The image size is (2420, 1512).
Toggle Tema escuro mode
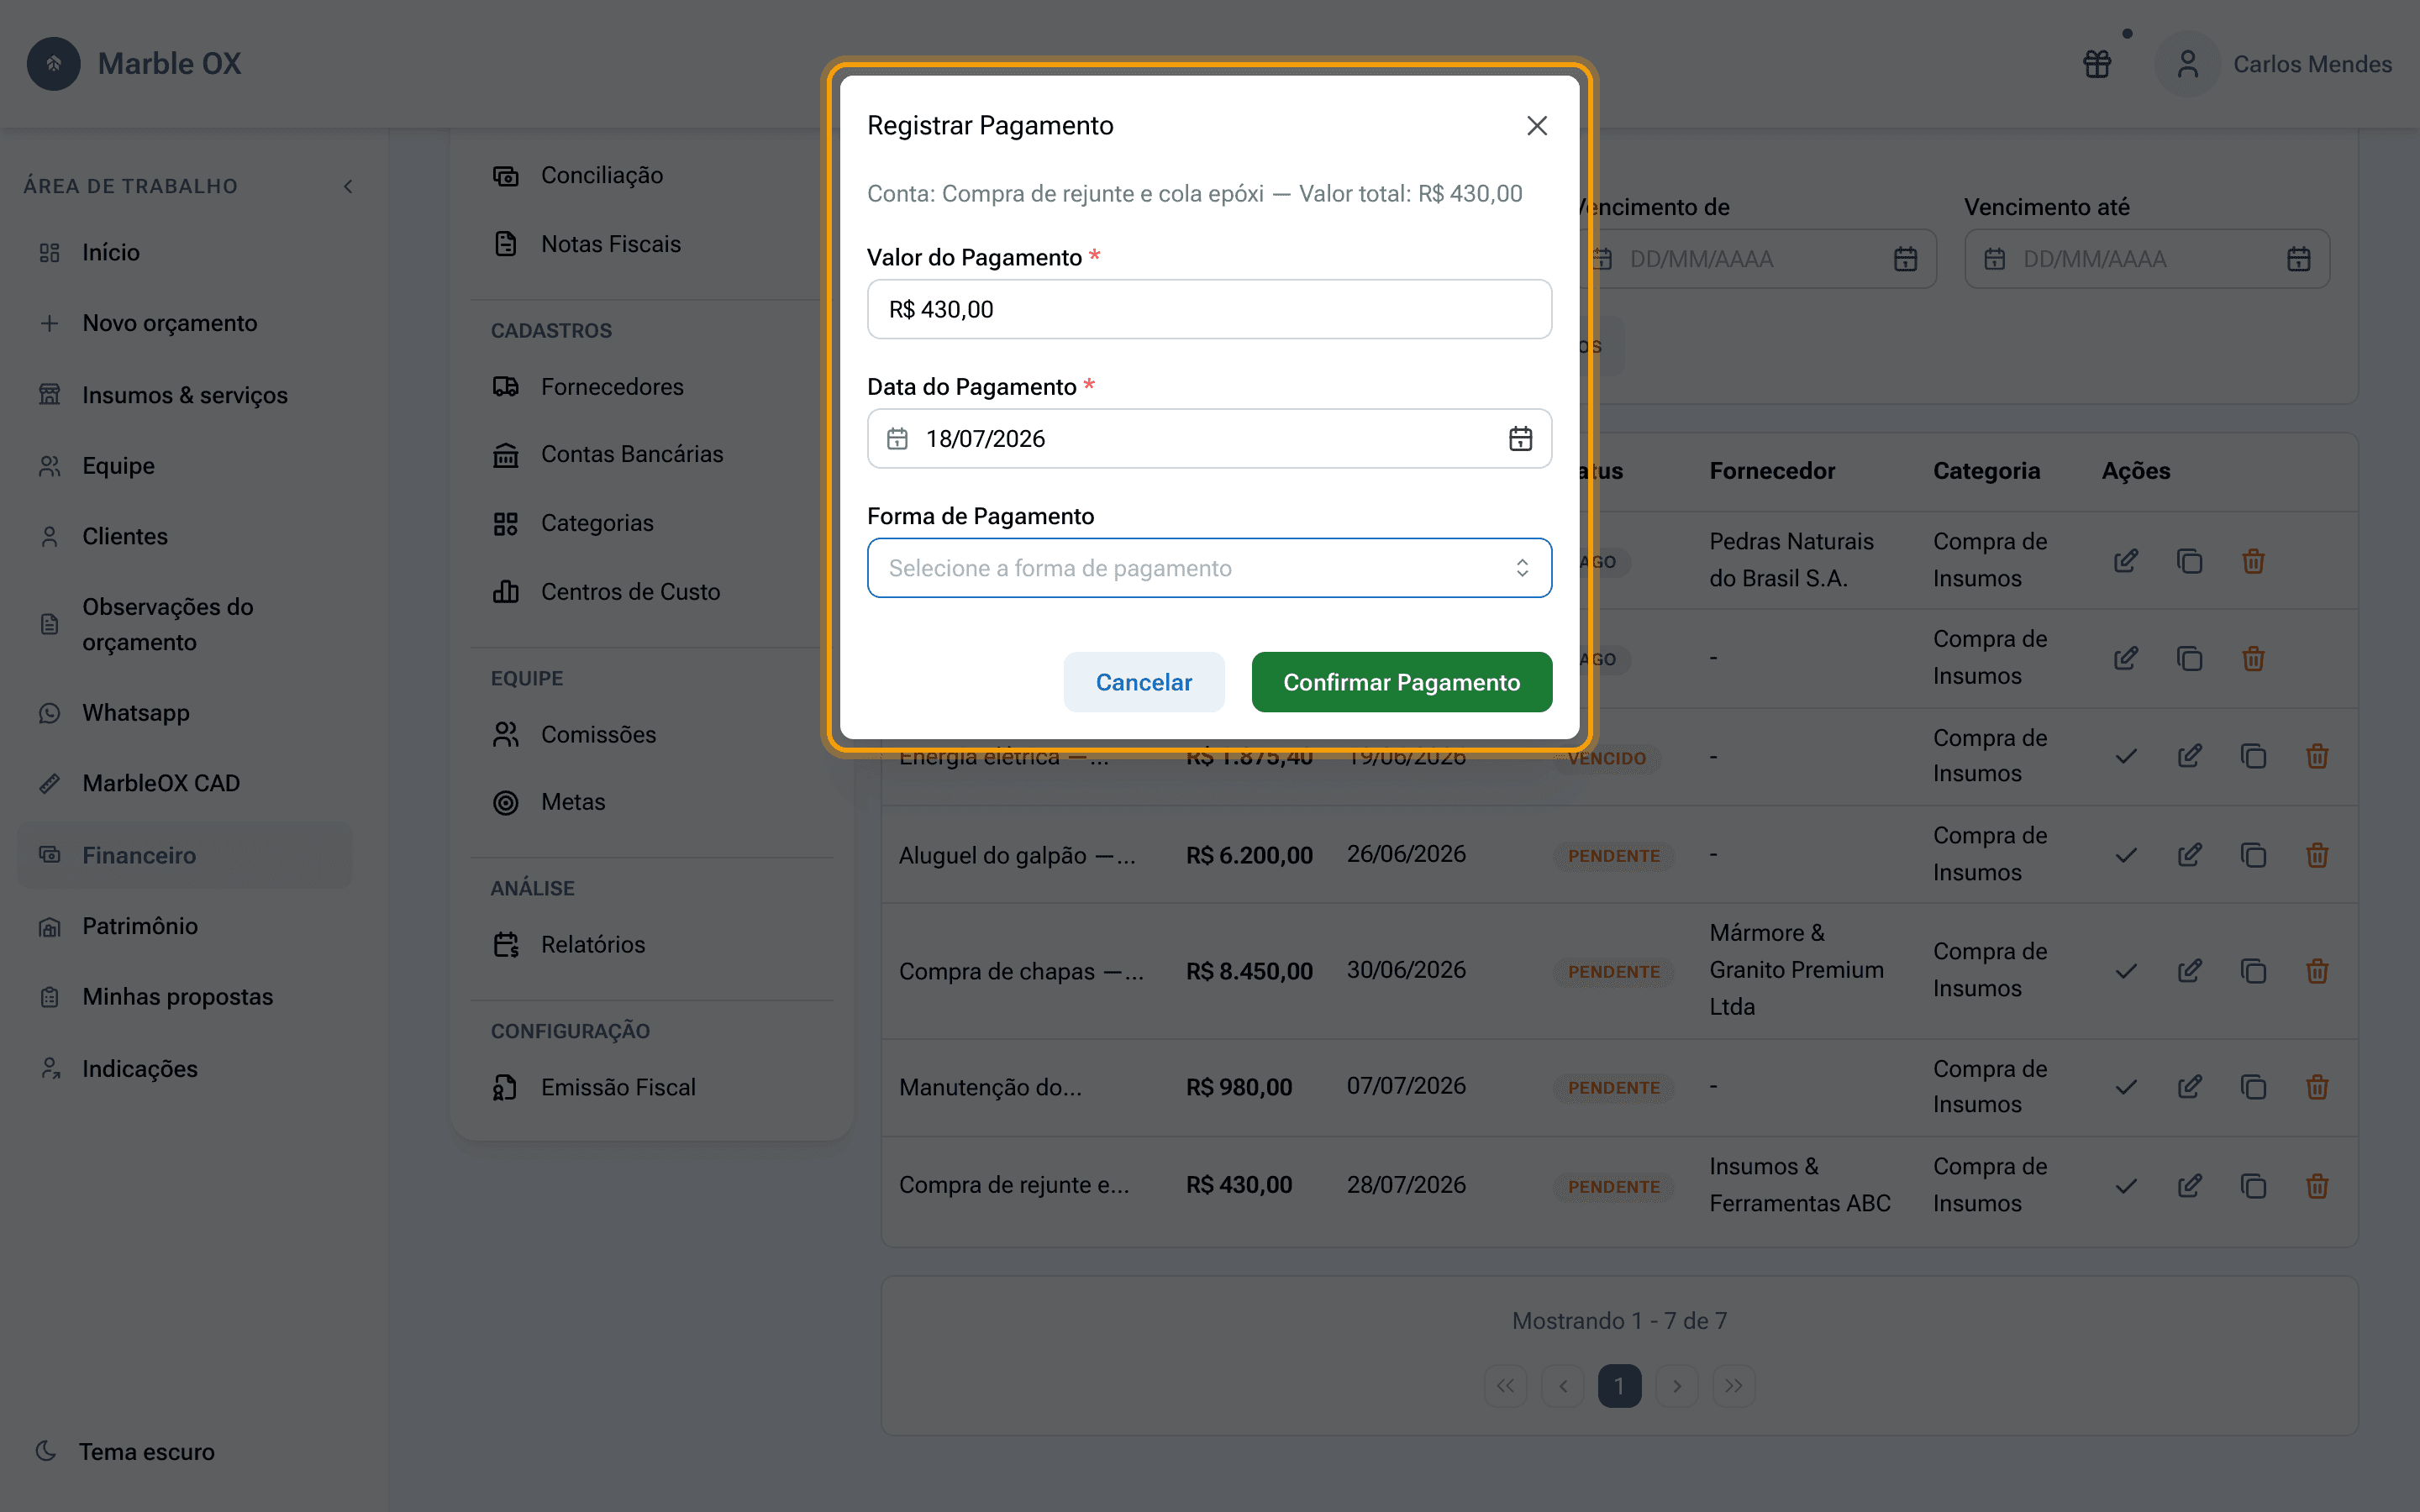pos(125,1451)
